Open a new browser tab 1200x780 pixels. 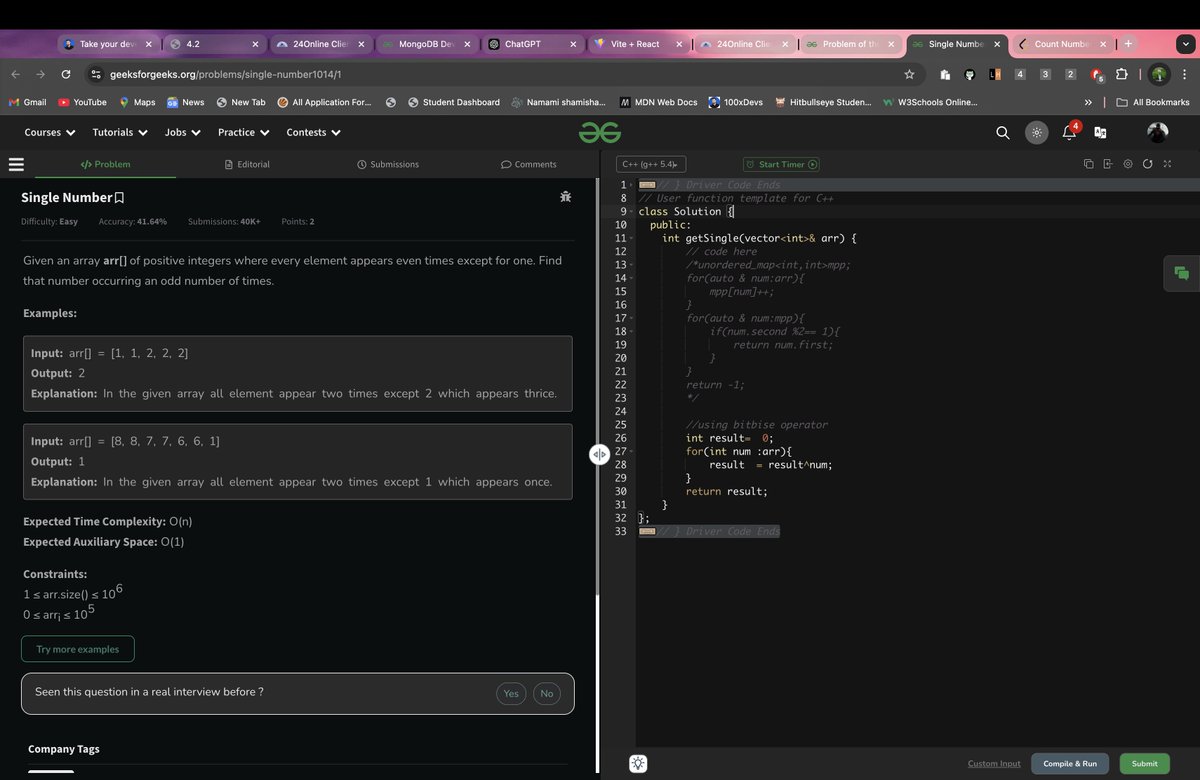[x=1128, y=44]
